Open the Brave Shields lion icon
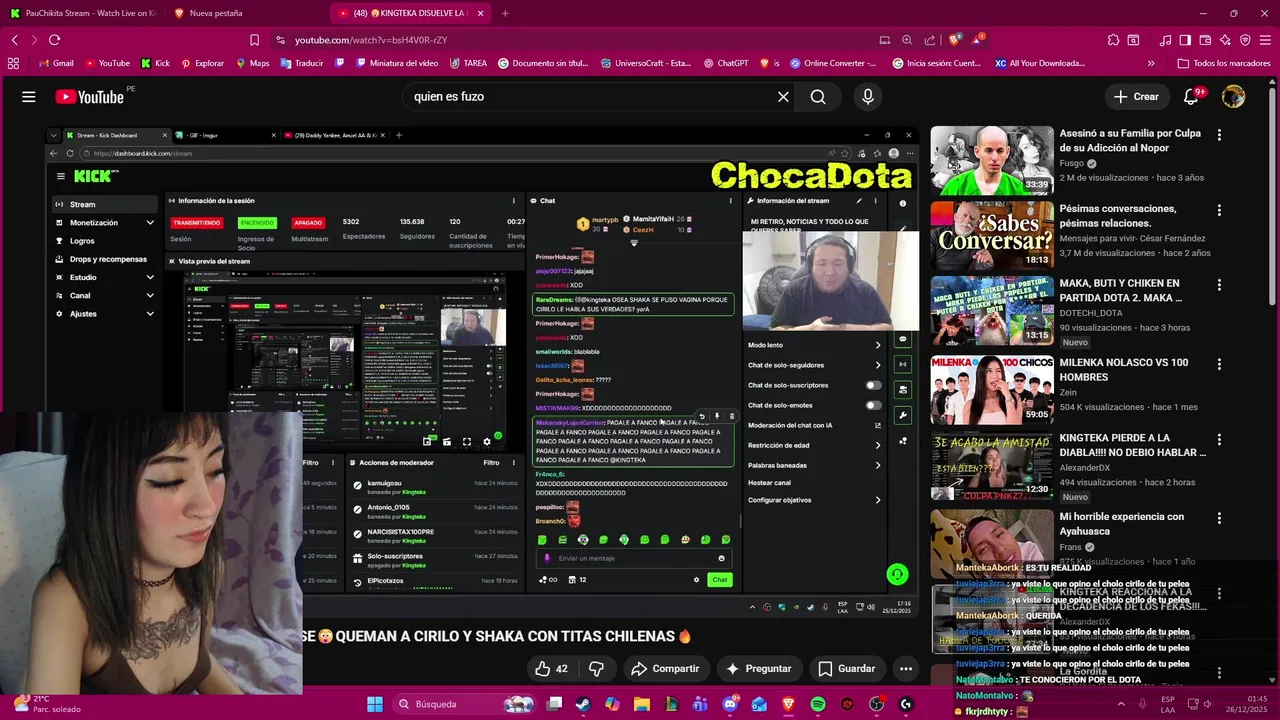The width and height of the screenshot is (1280, 720). 955,40
